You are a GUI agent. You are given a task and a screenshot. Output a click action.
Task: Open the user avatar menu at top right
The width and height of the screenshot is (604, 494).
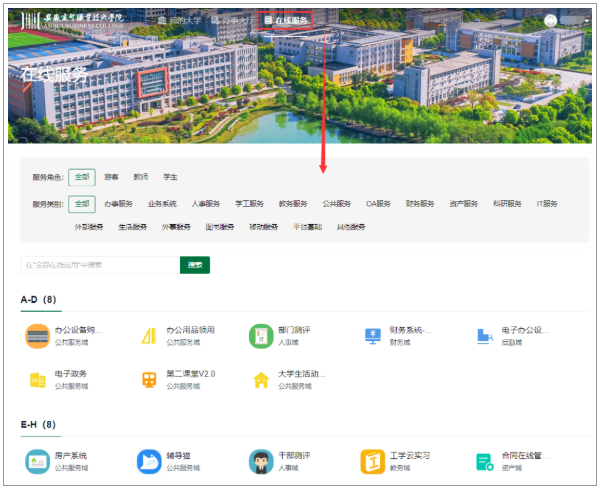point(551,20)
